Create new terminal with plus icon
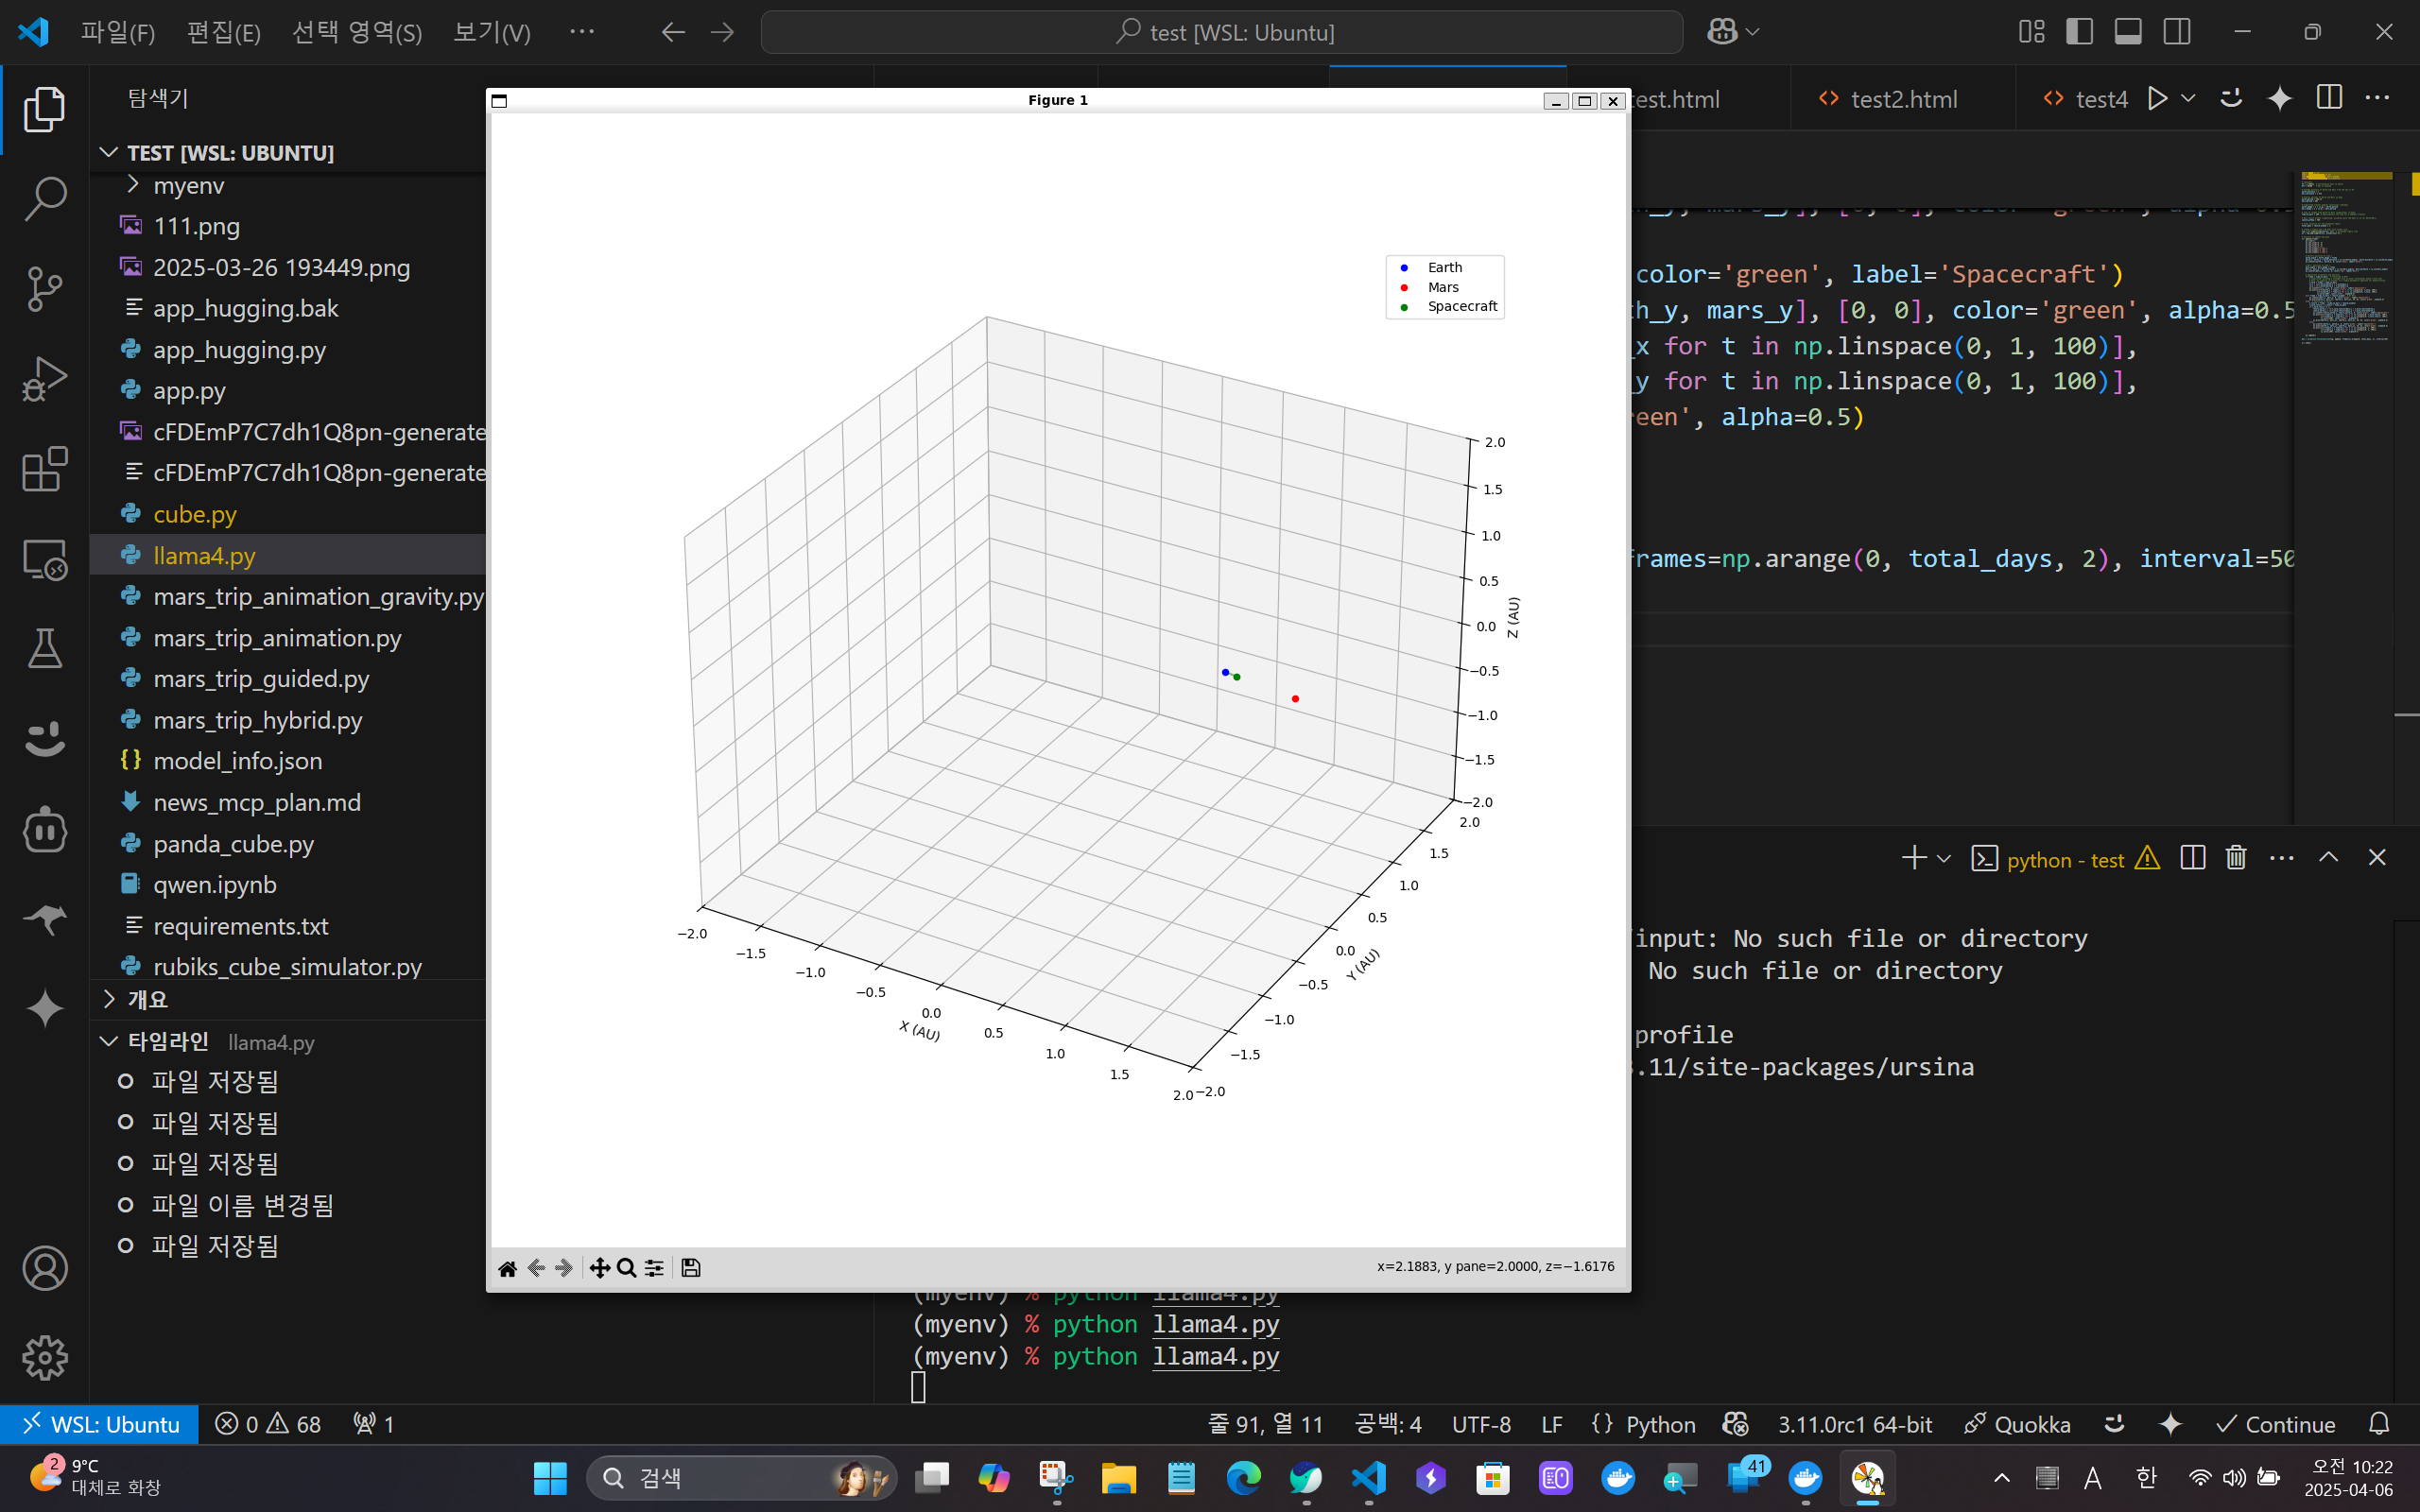Viewport: 2420px width, 1512px height. point(1913,858)
